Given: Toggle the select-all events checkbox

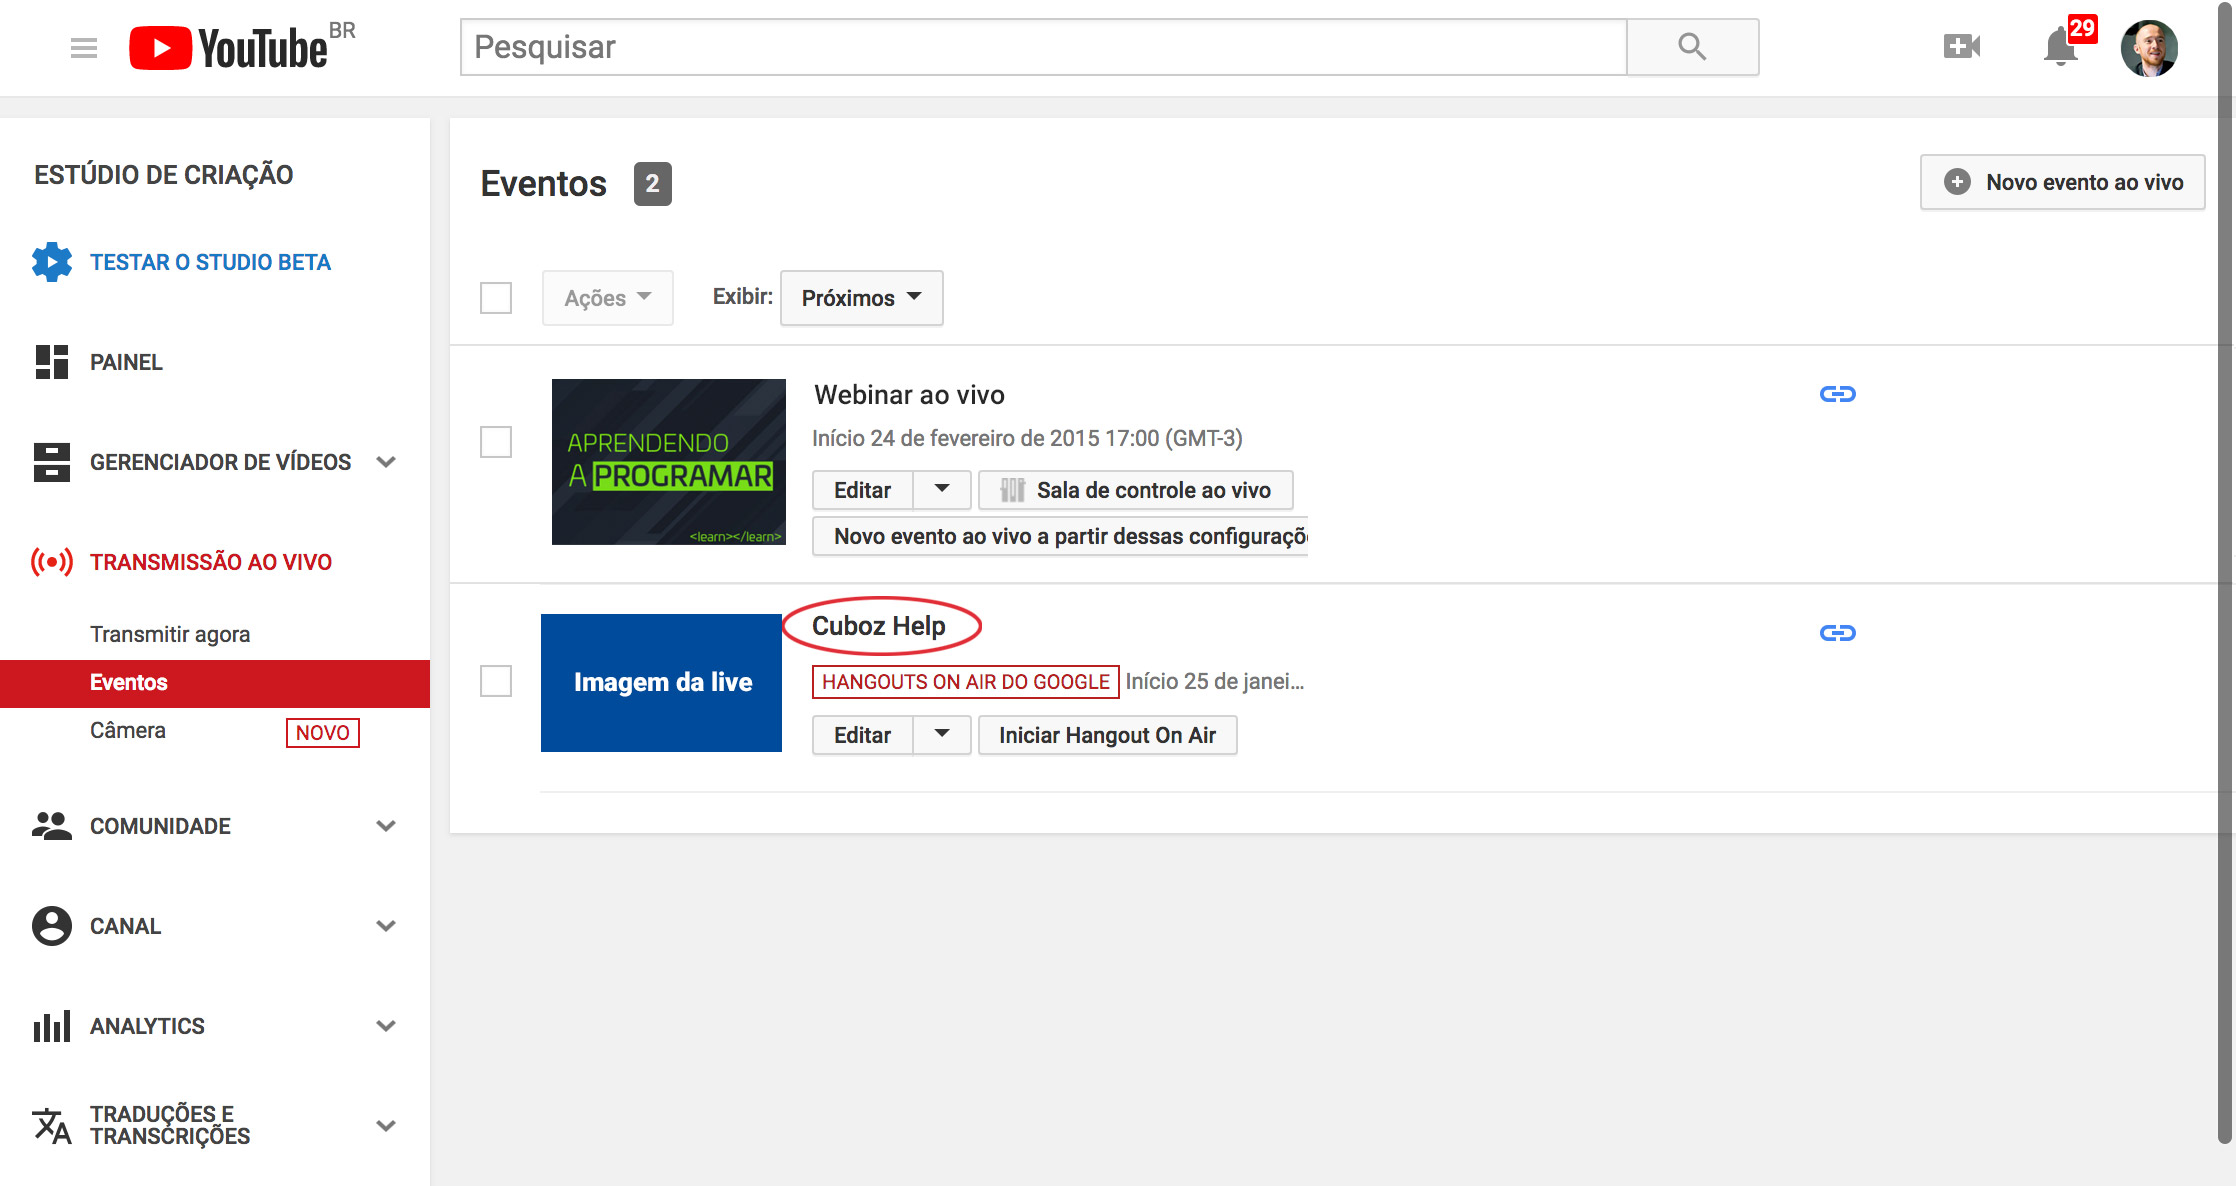Looking at the screenshot, I should [496, 297].
